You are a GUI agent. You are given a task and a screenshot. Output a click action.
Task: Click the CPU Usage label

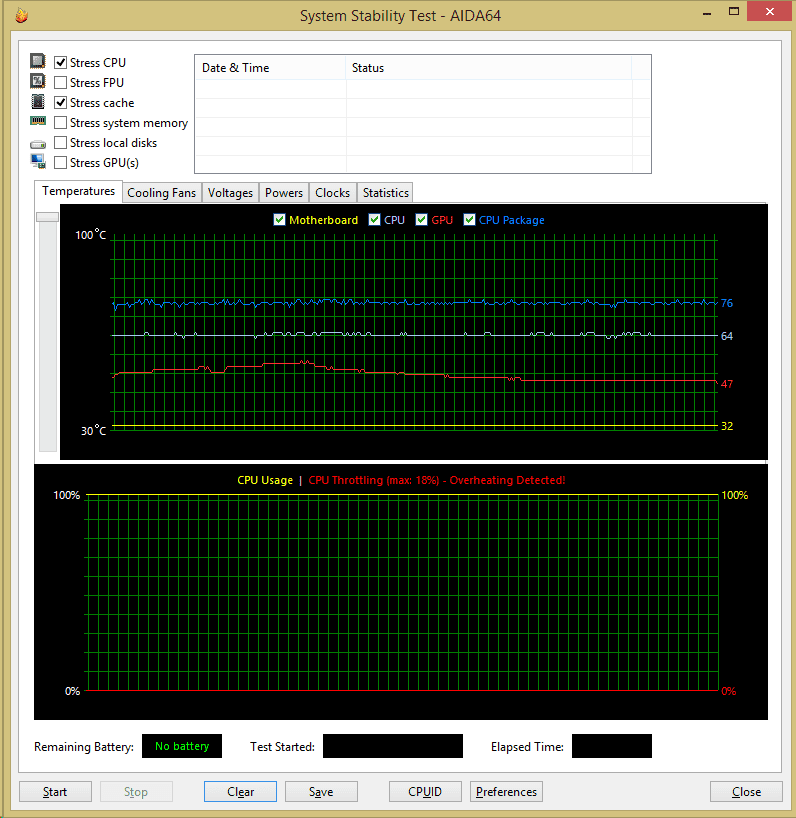click(x=265, y=480)
